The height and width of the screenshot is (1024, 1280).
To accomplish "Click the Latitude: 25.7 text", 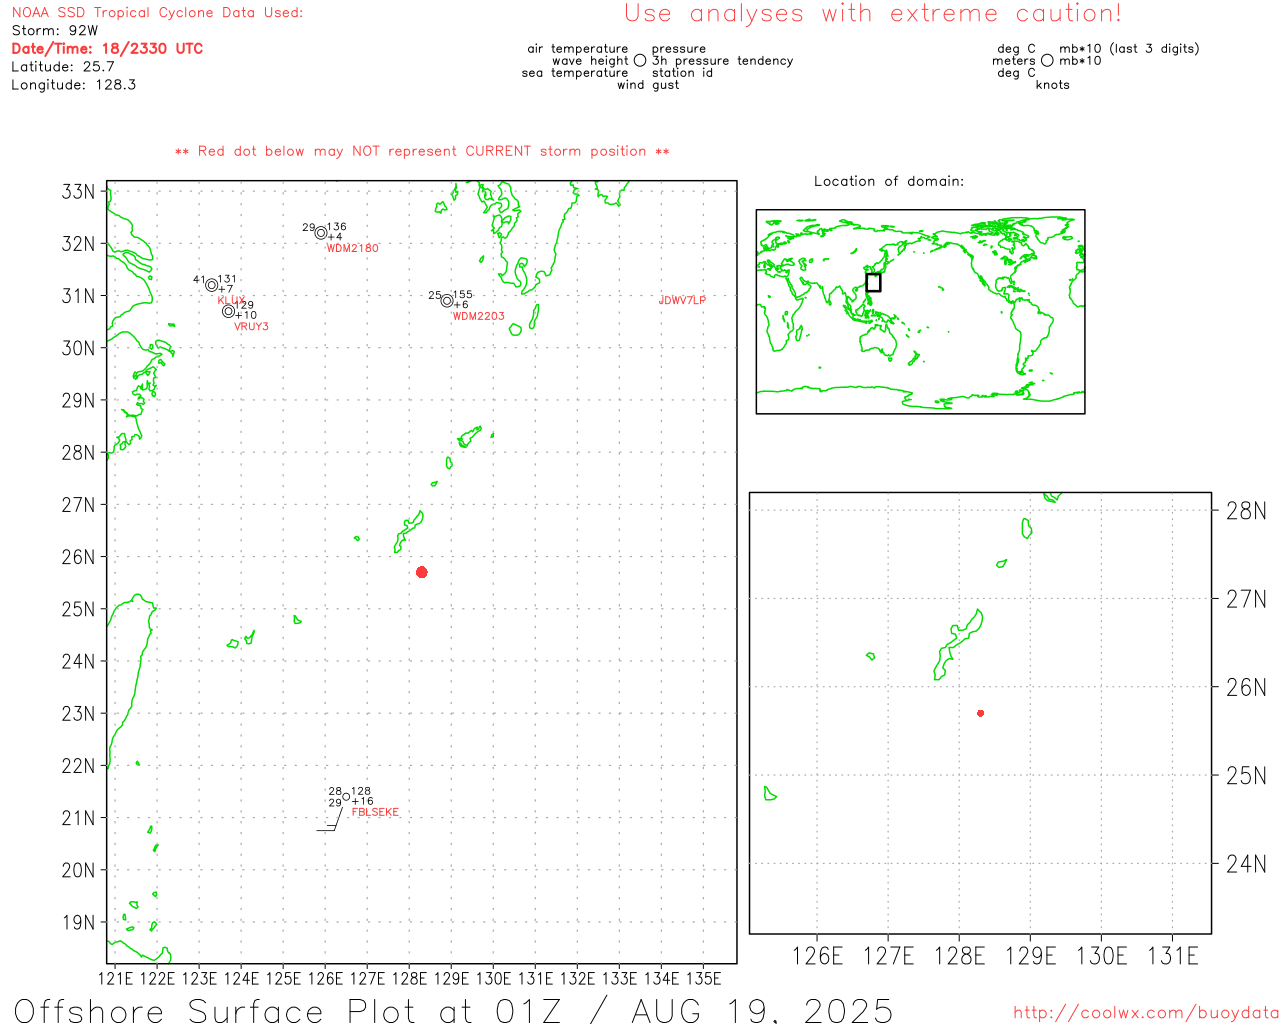I will pos(63,67).
